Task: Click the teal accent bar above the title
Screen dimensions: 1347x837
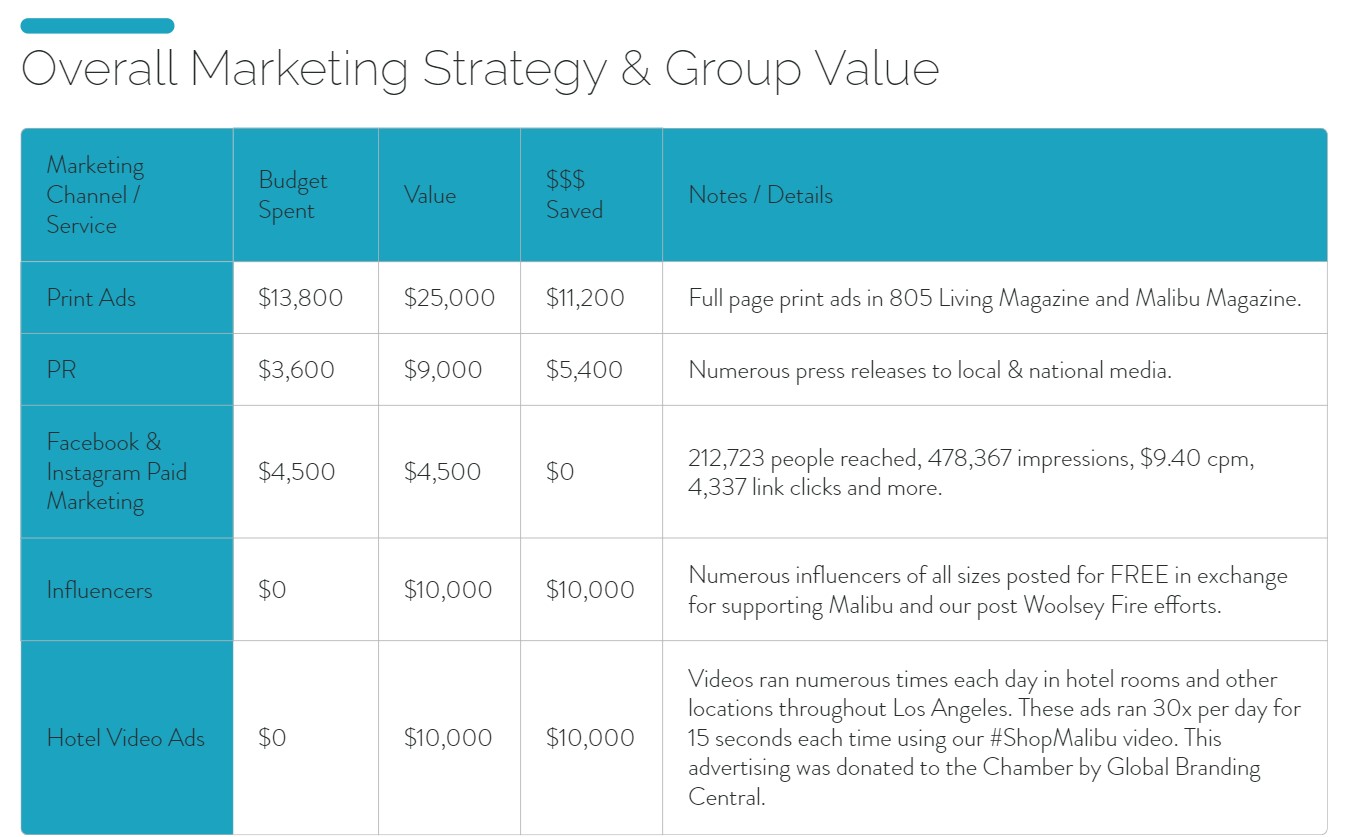Action: (97, 25)
